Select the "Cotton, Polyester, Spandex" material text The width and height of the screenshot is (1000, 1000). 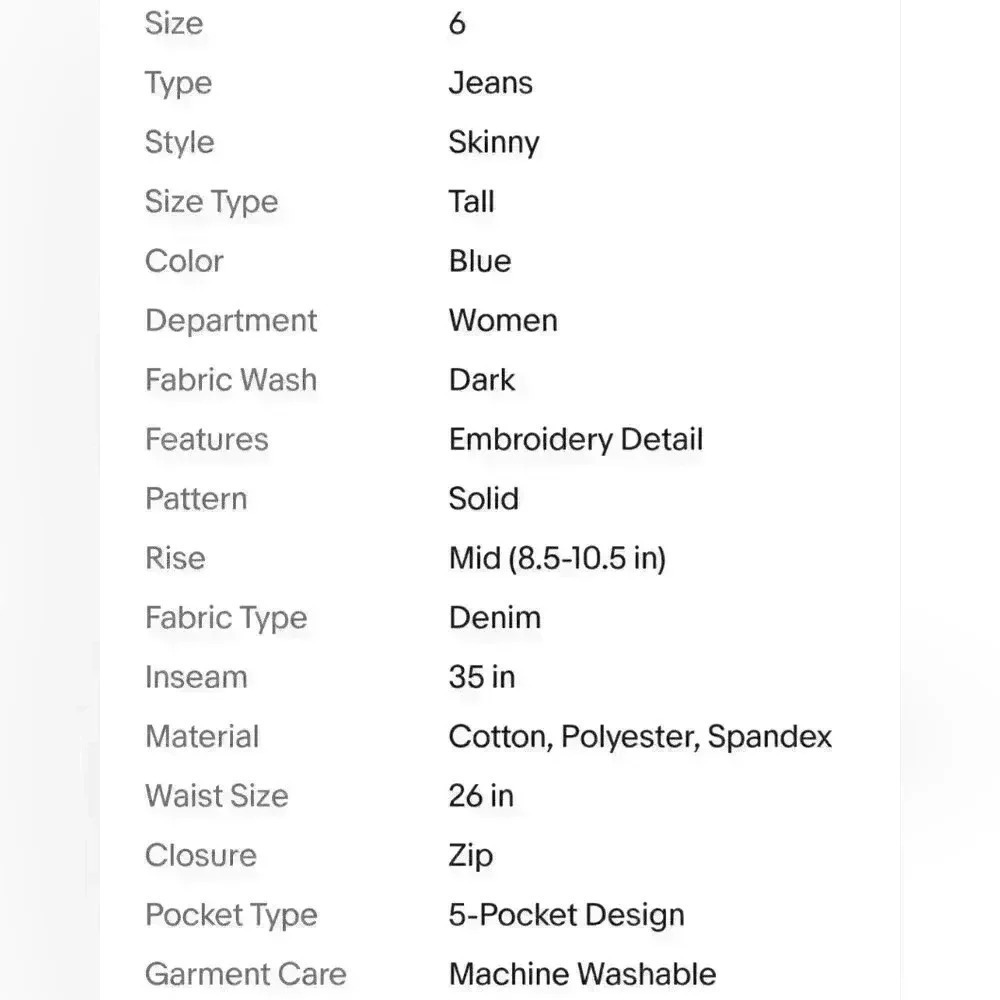(640, 737)
